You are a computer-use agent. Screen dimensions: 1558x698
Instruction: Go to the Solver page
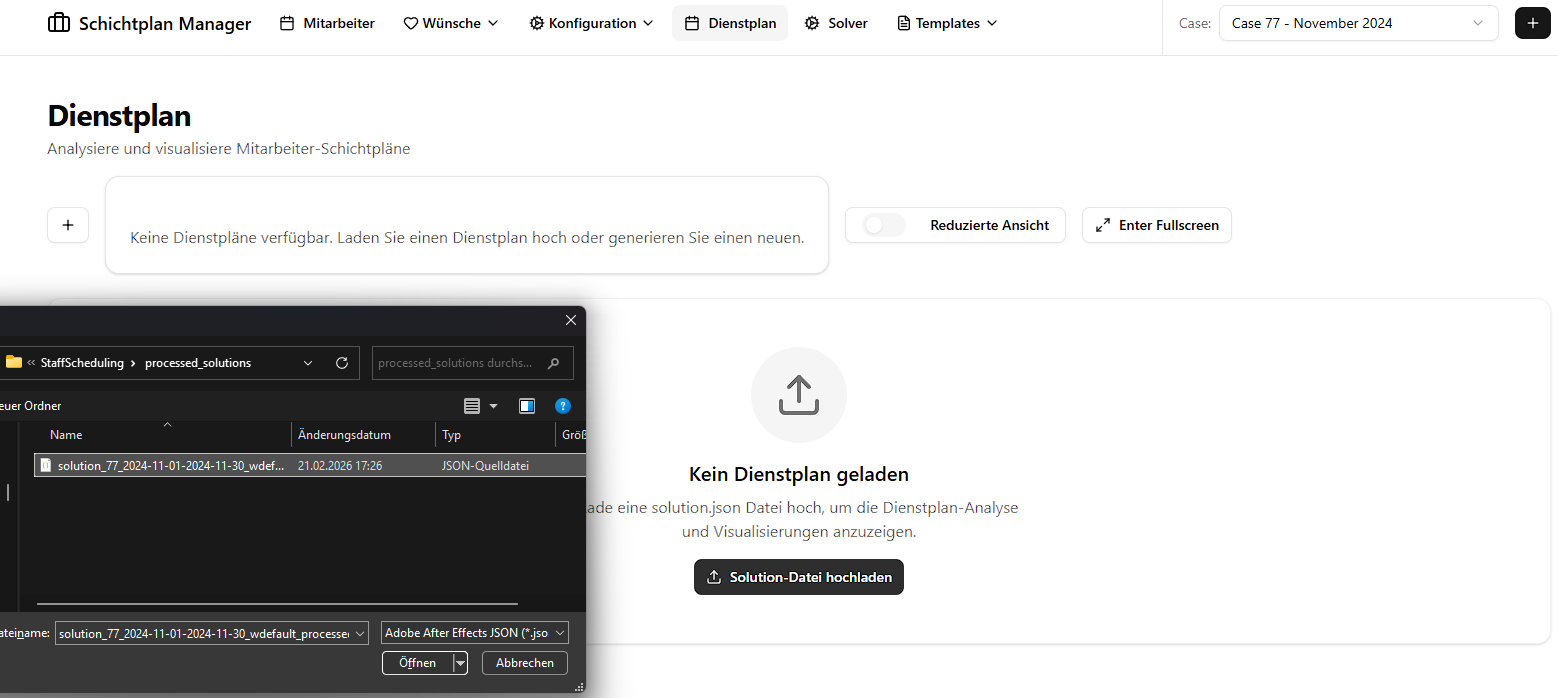tap(836, 23)
